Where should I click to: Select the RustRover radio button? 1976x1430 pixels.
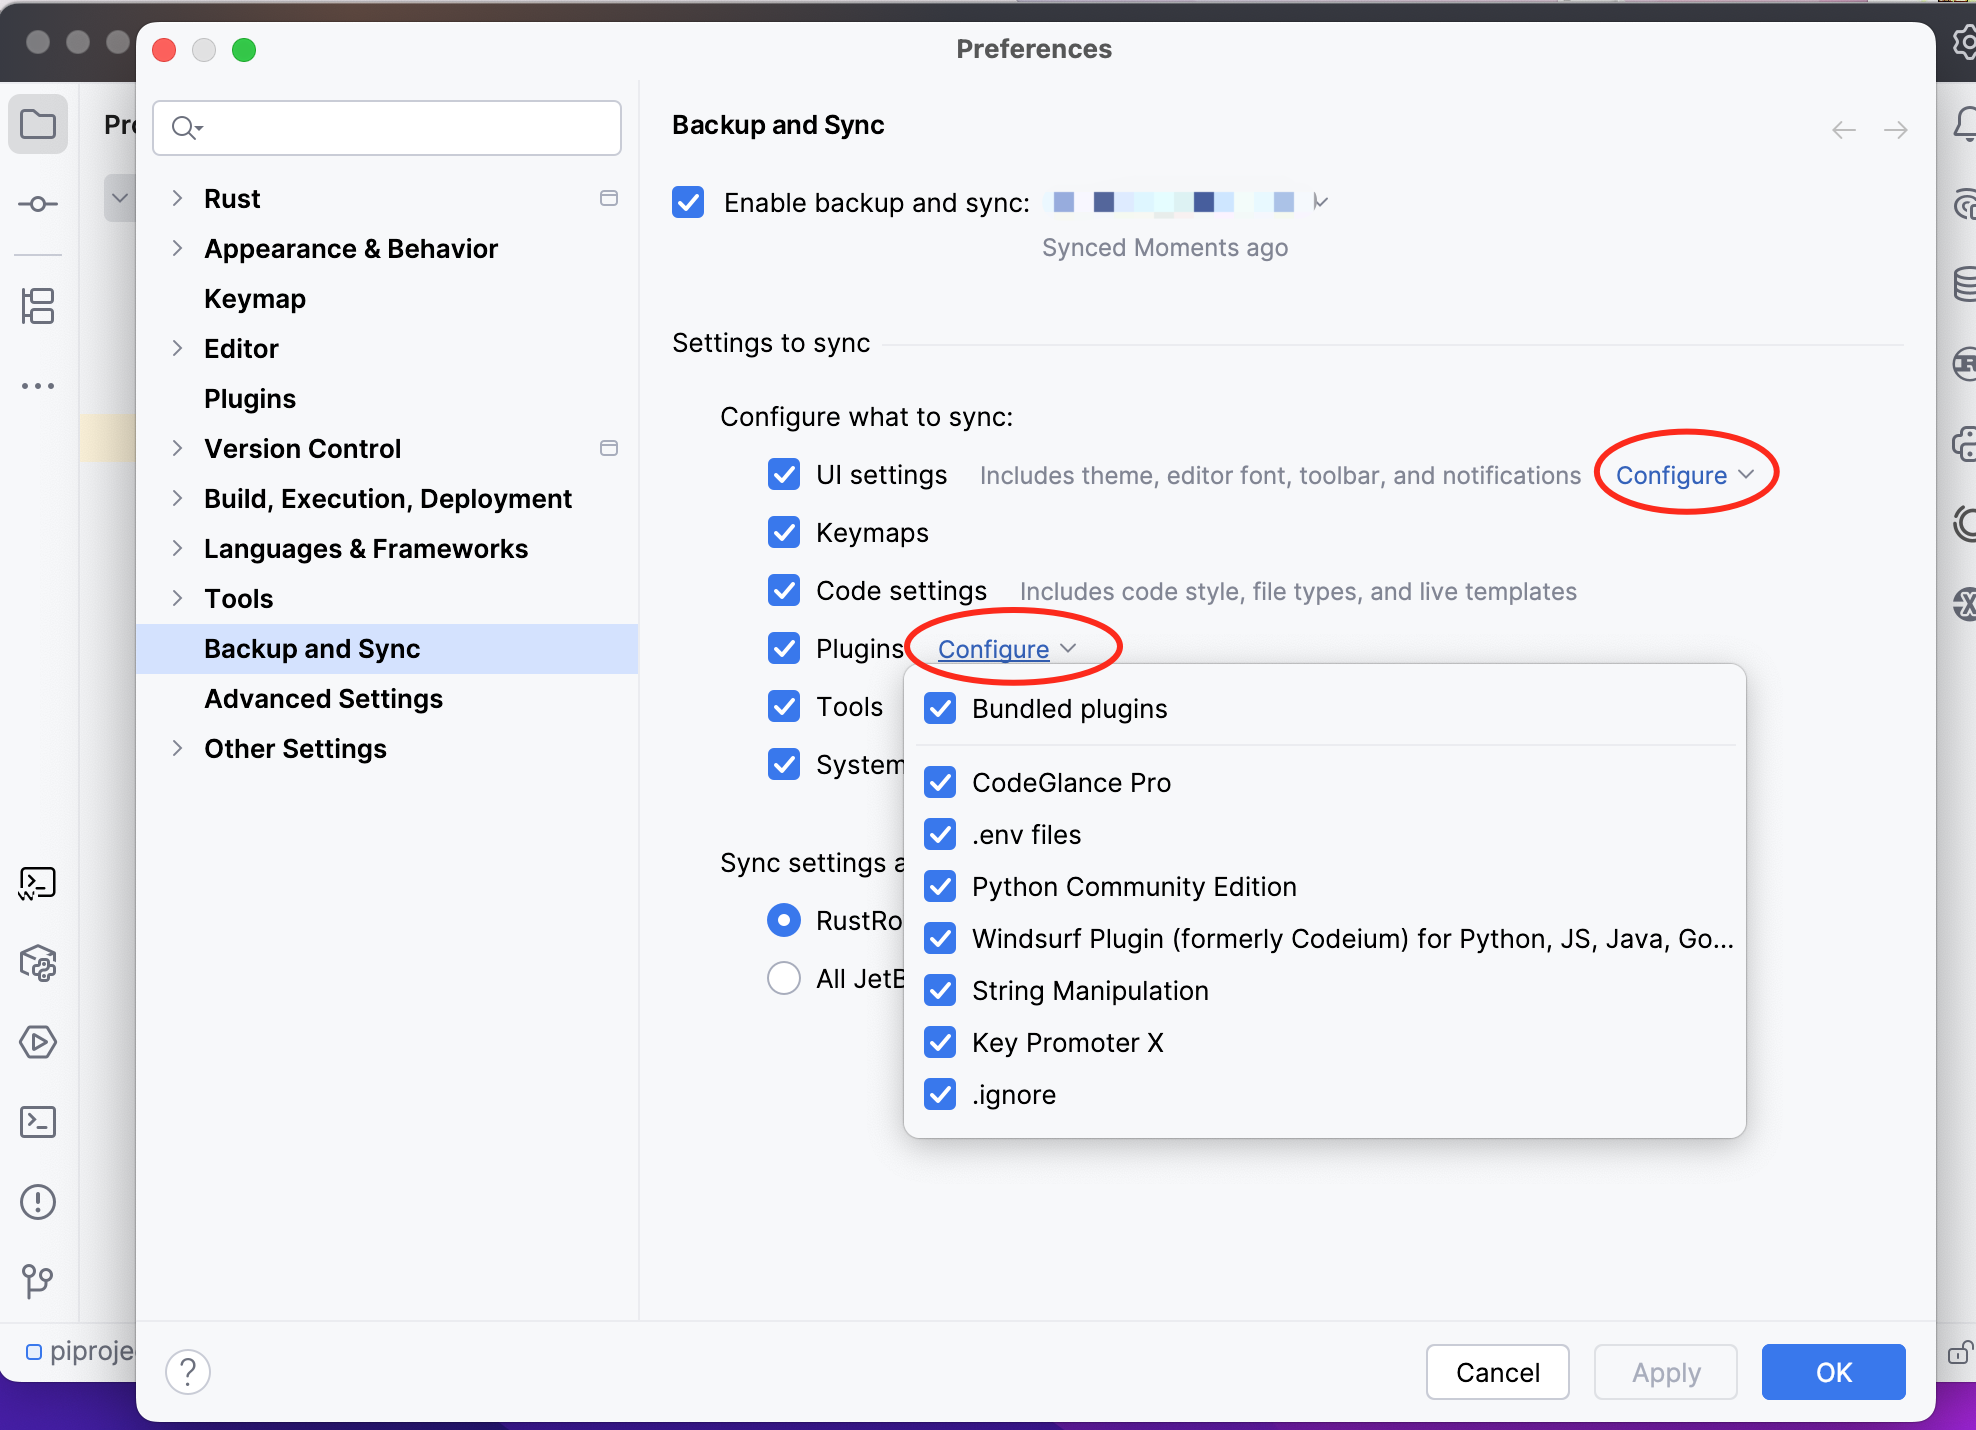coord(784,920)
